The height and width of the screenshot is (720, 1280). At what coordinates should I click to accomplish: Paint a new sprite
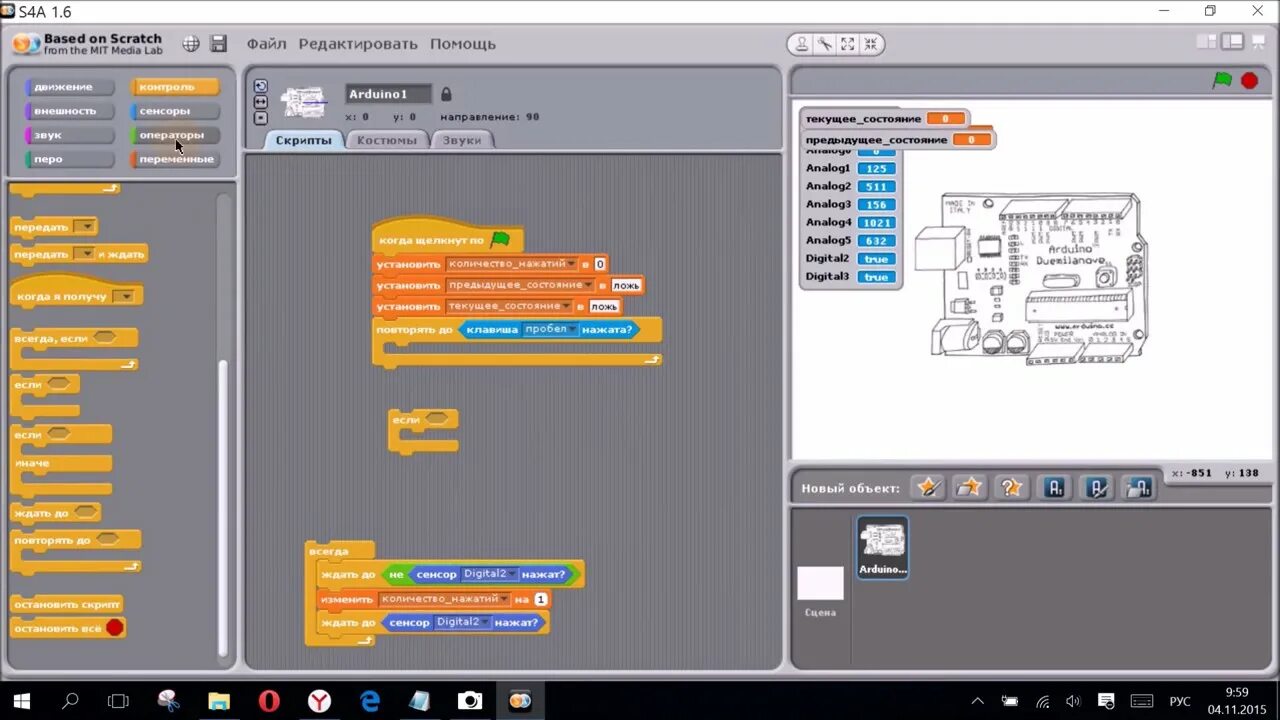click(x=929, y=488)
